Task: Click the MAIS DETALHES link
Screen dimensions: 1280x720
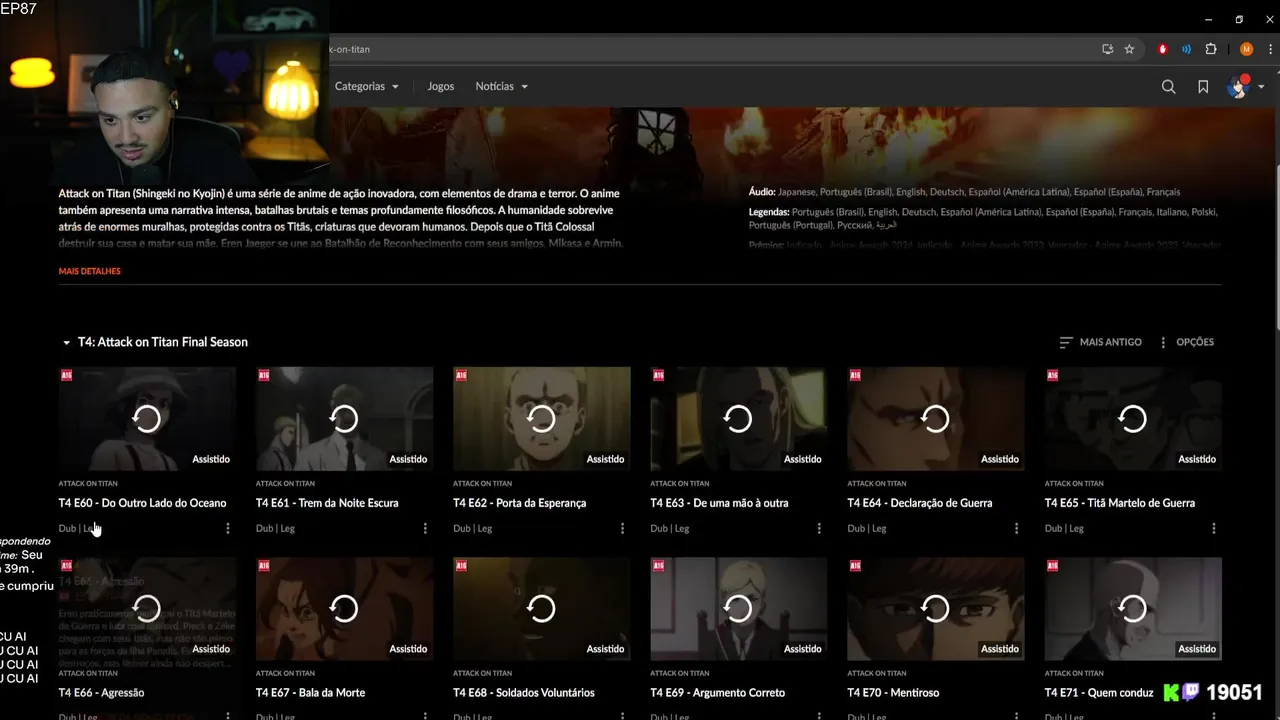Action: [x=89, y=271]
